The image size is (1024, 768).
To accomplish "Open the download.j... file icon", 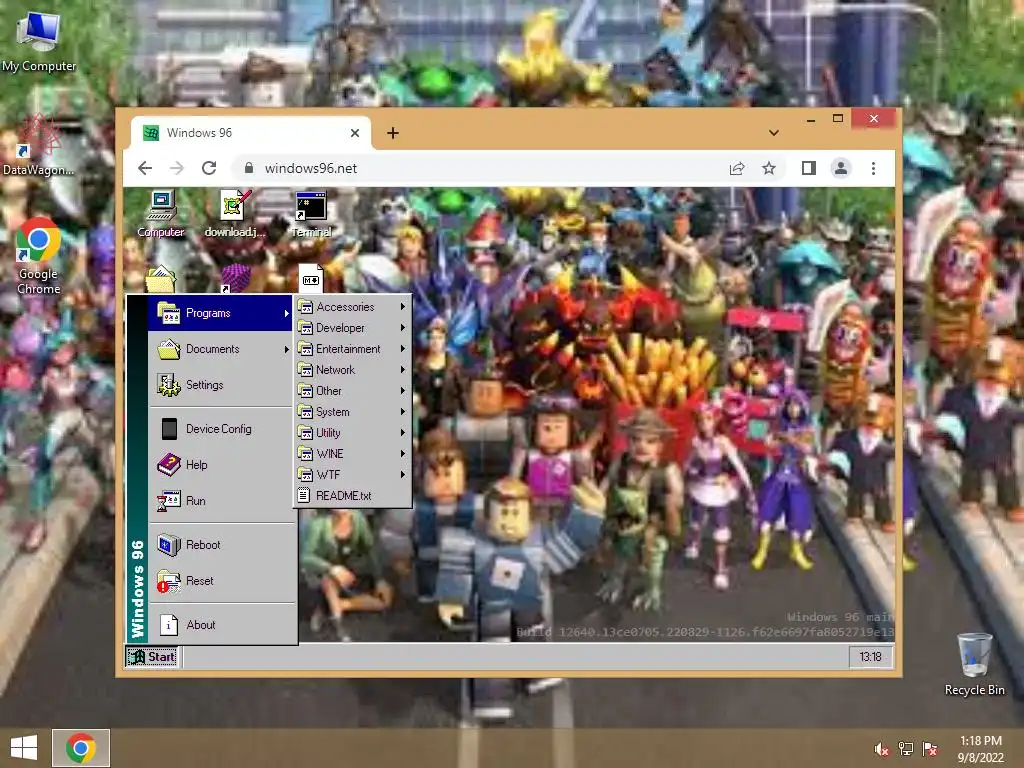I will (x=234, y=214).
